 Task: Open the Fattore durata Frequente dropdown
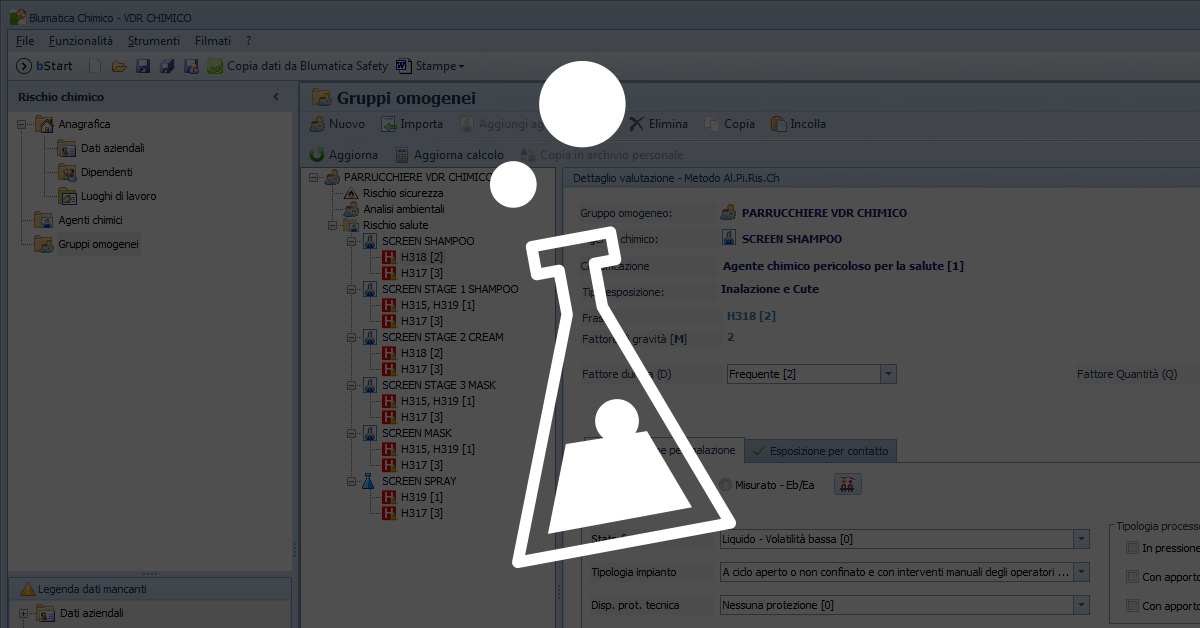(x=888, y=374)
